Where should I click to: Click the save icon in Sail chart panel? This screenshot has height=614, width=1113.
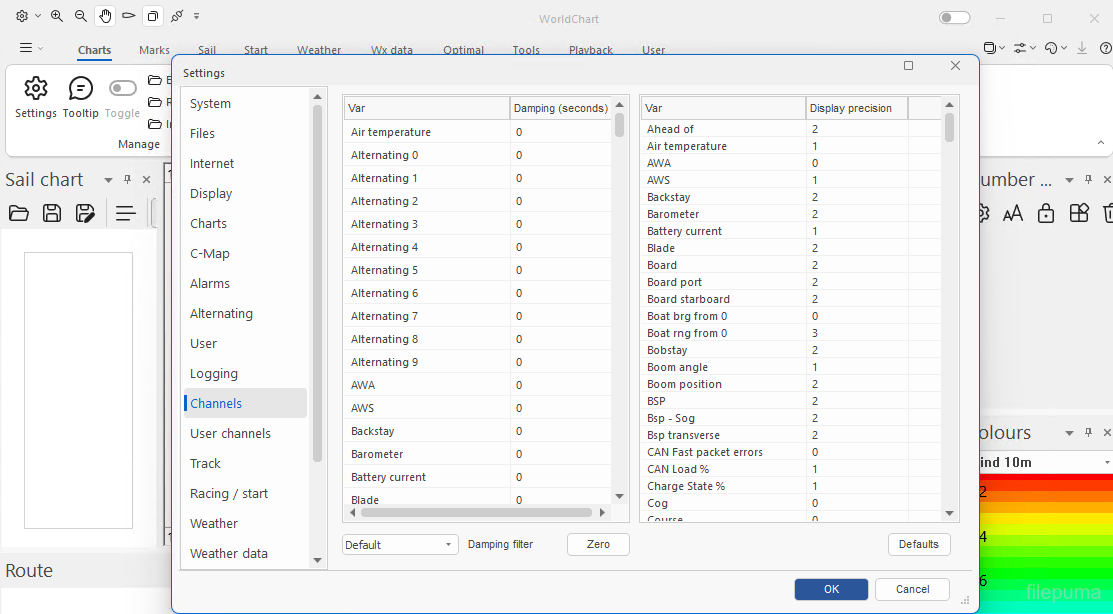click(x=52, y=213)
